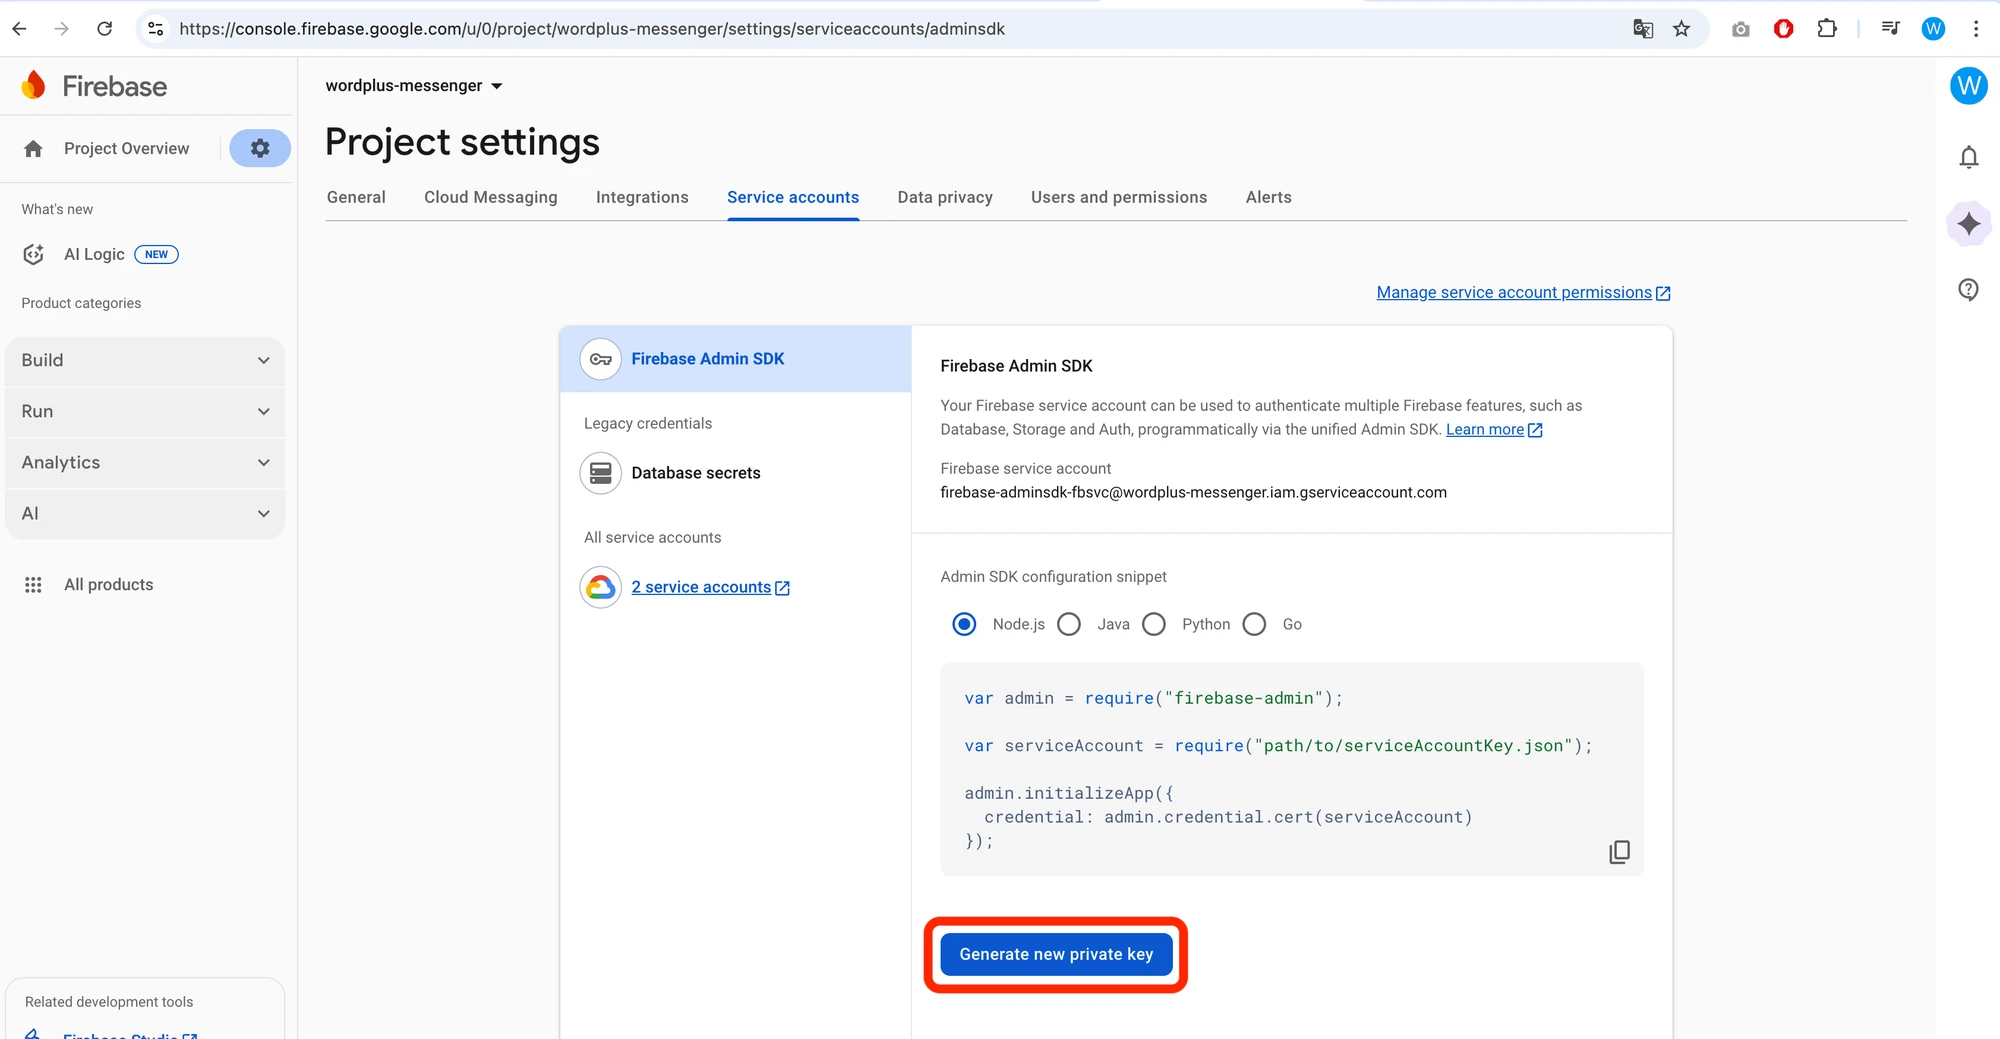Switch to the General tab
Screen dimensions: 2000x1039
coord(356,197)
